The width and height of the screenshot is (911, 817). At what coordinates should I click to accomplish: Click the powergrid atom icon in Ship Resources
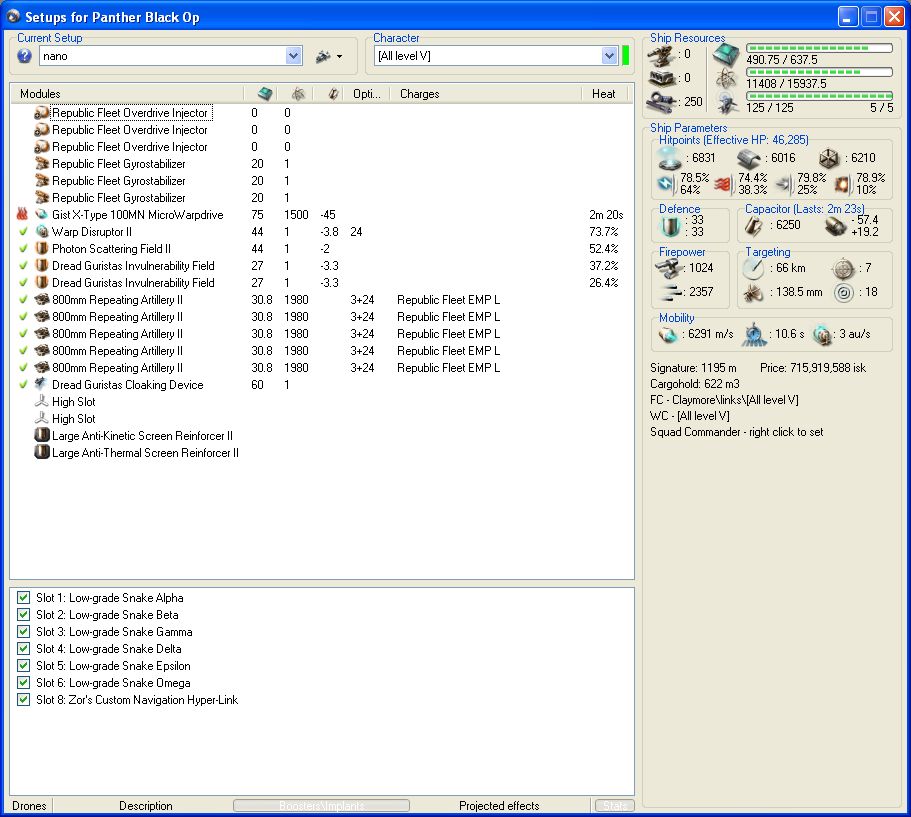[726, 78]
